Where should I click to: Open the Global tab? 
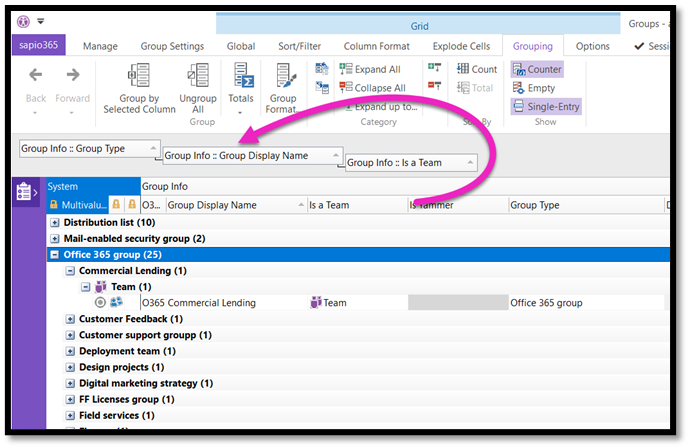(241, 46)
